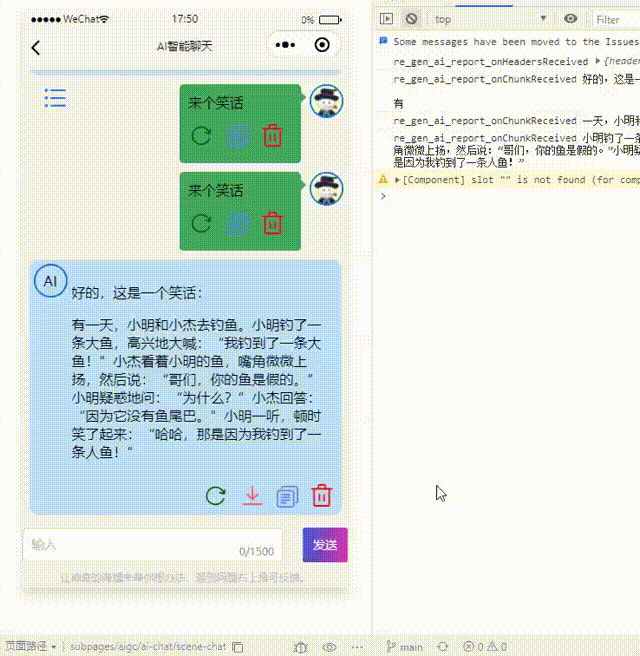Open the blue list menu icon in the chat
The width and height of the screenshot is (640, 656).
click(55, 98)
